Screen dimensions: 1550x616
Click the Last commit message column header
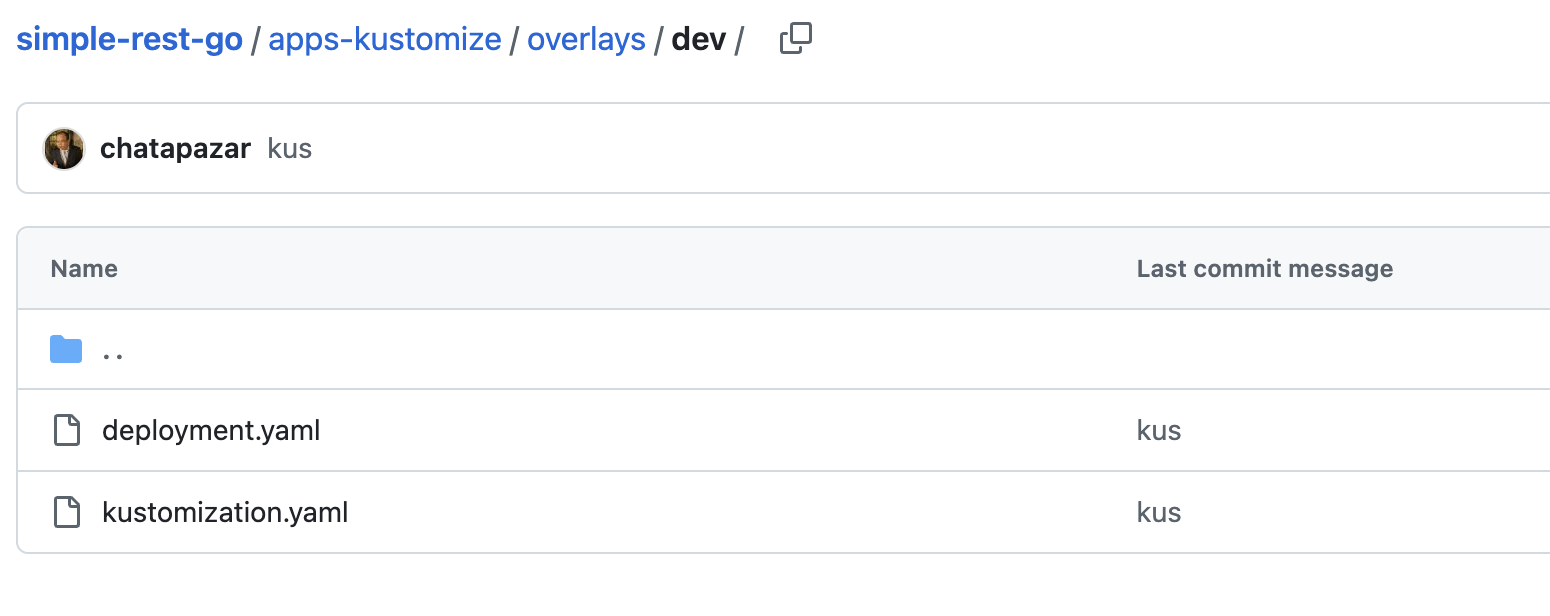click(1265, 269)
